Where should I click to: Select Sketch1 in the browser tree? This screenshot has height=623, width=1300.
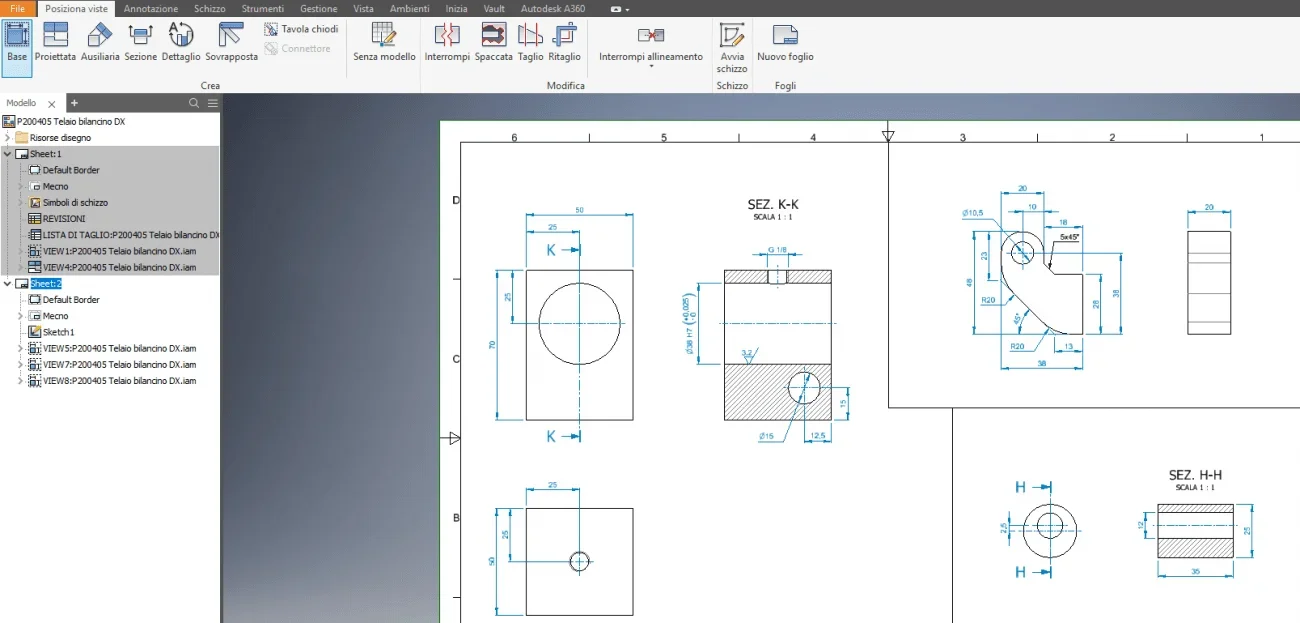coord(58,332)
